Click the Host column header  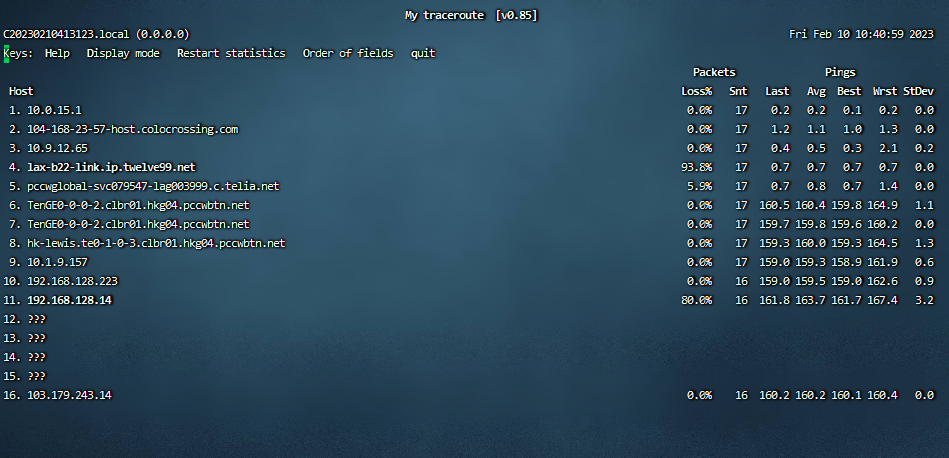[21, 91]
